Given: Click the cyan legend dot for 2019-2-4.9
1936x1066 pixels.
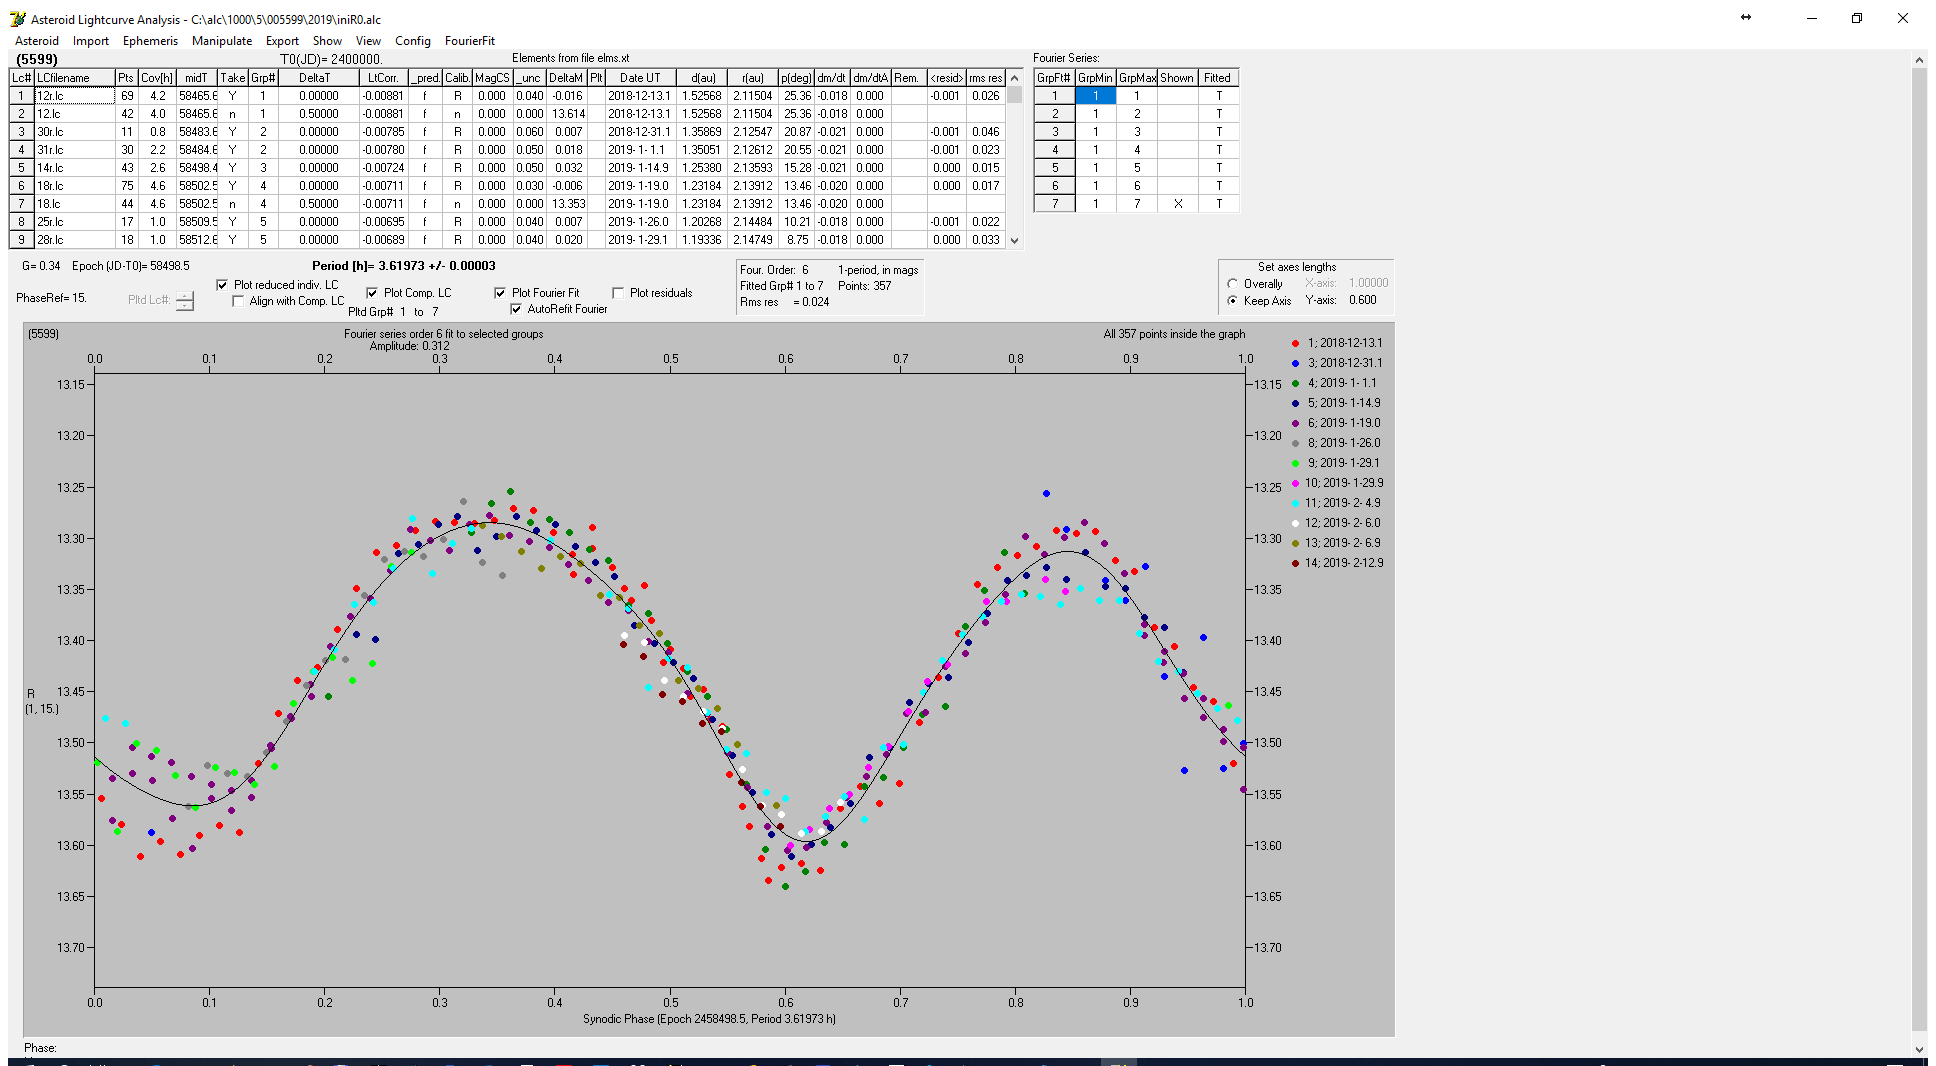Looking at the screenshot, I should click(1295, 503).
